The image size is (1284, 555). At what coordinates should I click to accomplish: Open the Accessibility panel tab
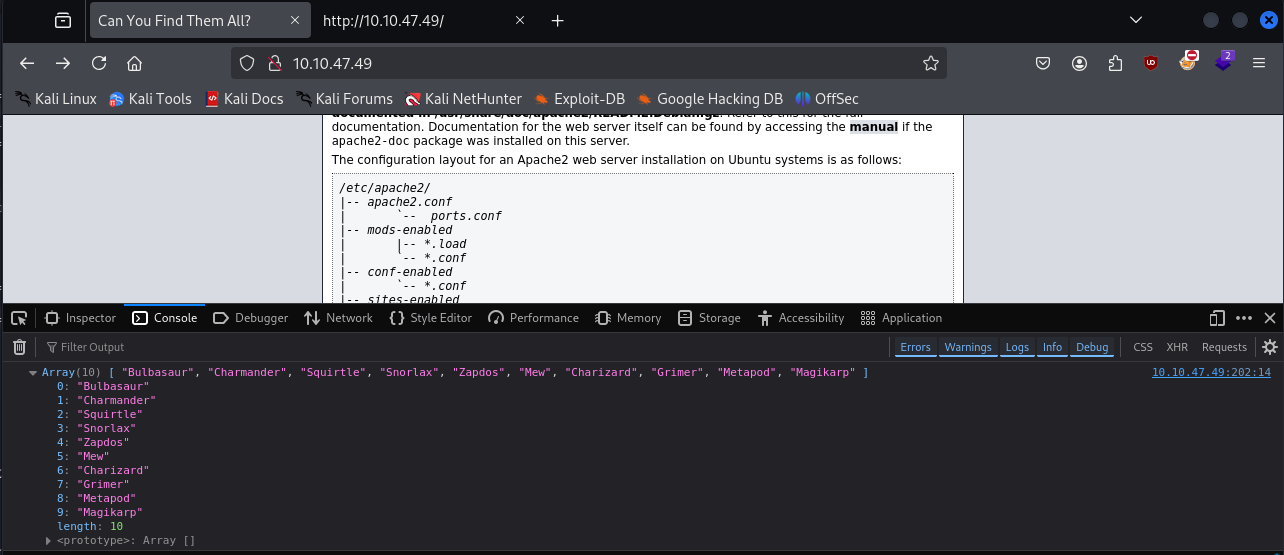801,318
